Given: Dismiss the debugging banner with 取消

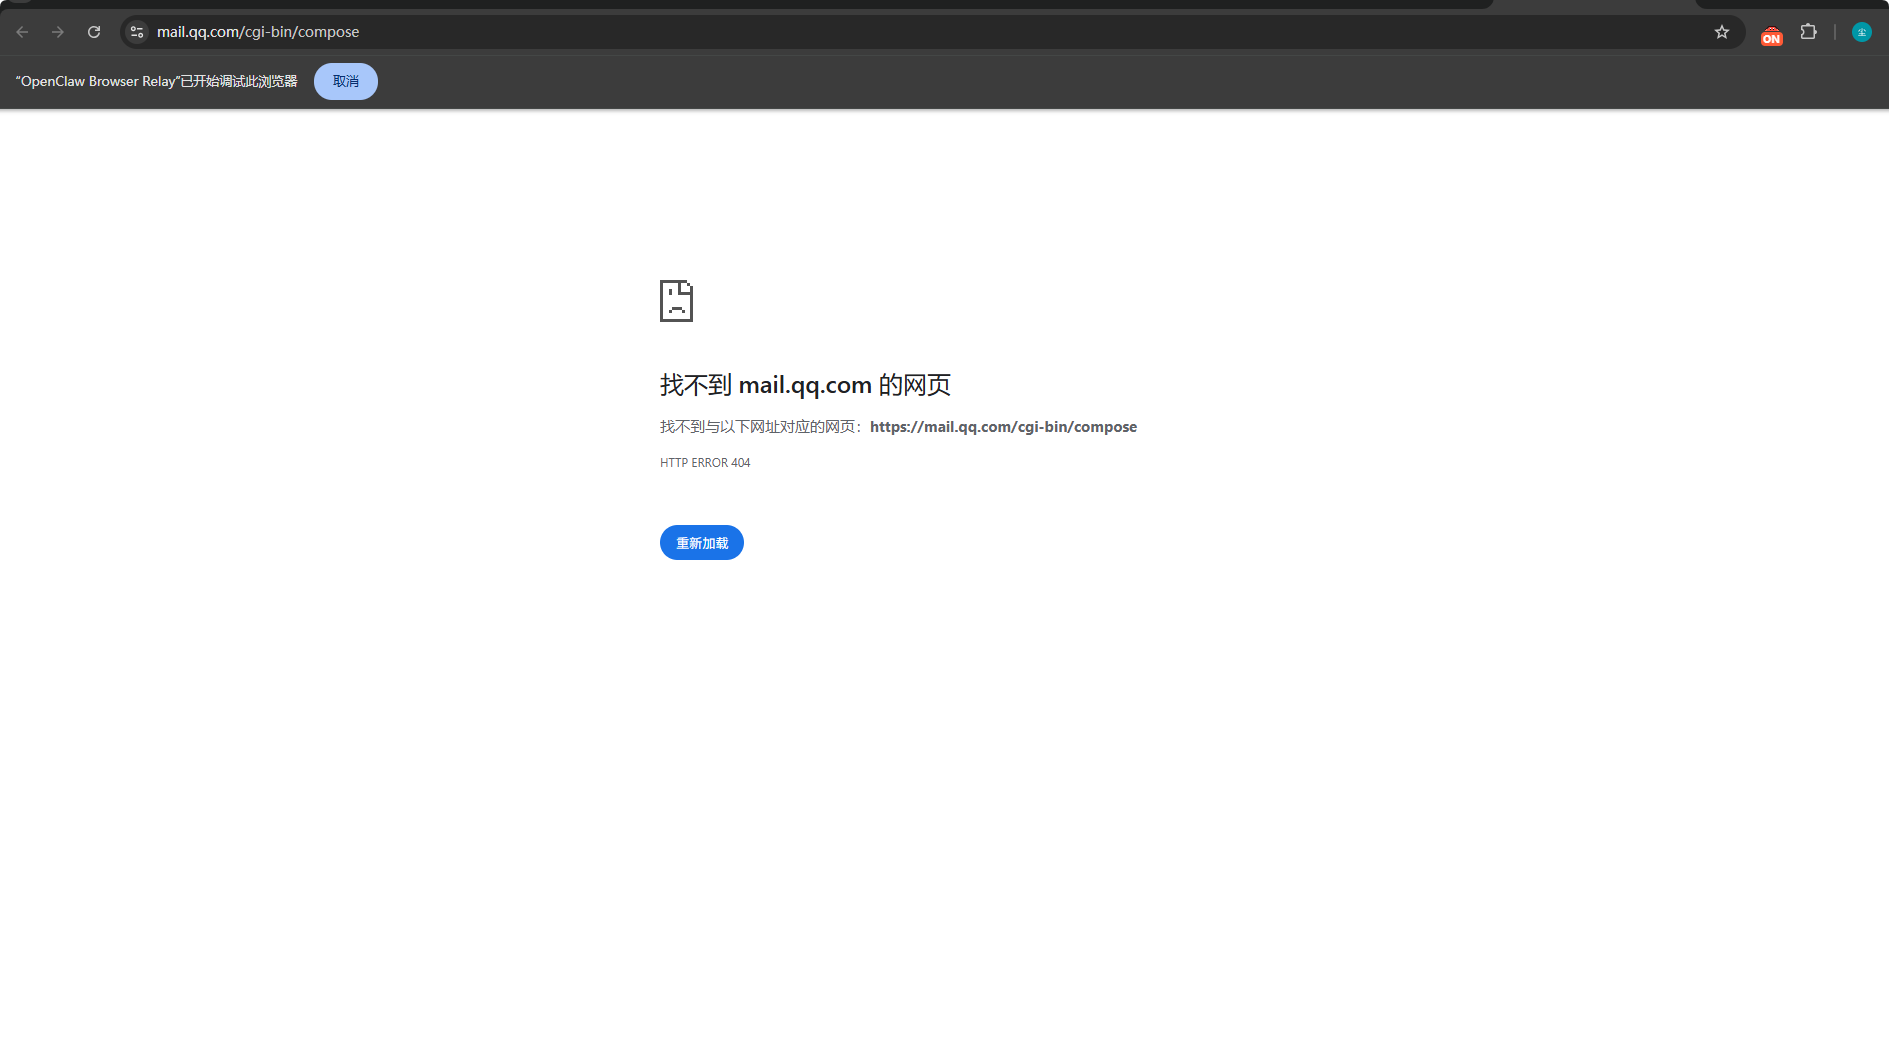Looking at the screenshot, I should [345, 81].
